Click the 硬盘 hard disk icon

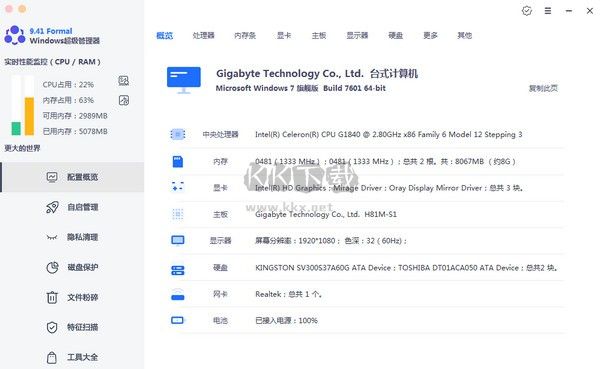[178, 270]
